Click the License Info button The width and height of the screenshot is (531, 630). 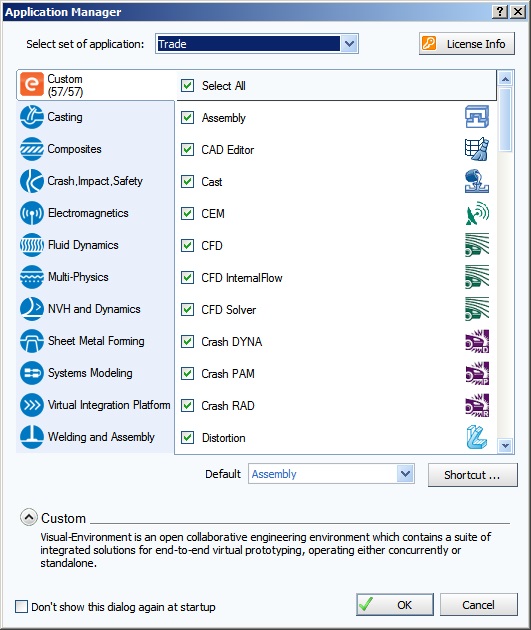click(x=467, y=43)
